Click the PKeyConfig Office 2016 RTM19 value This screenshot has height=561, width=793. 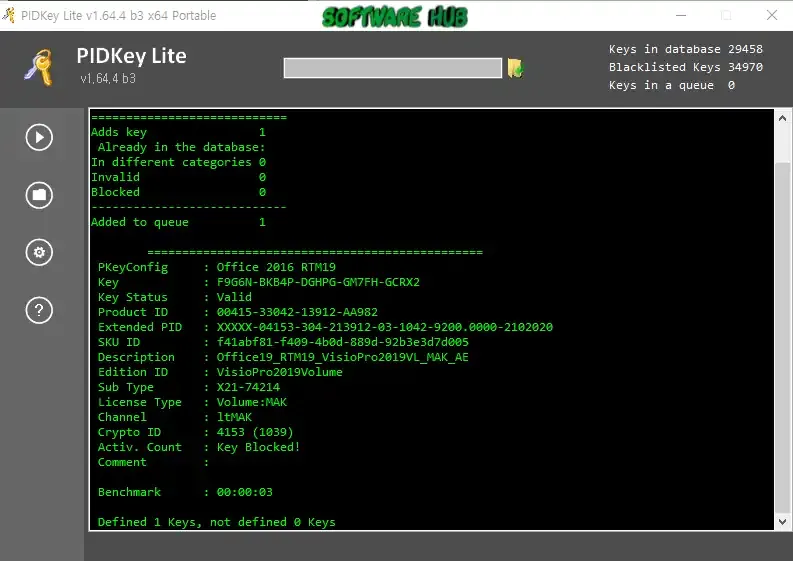tap(276, 267)
